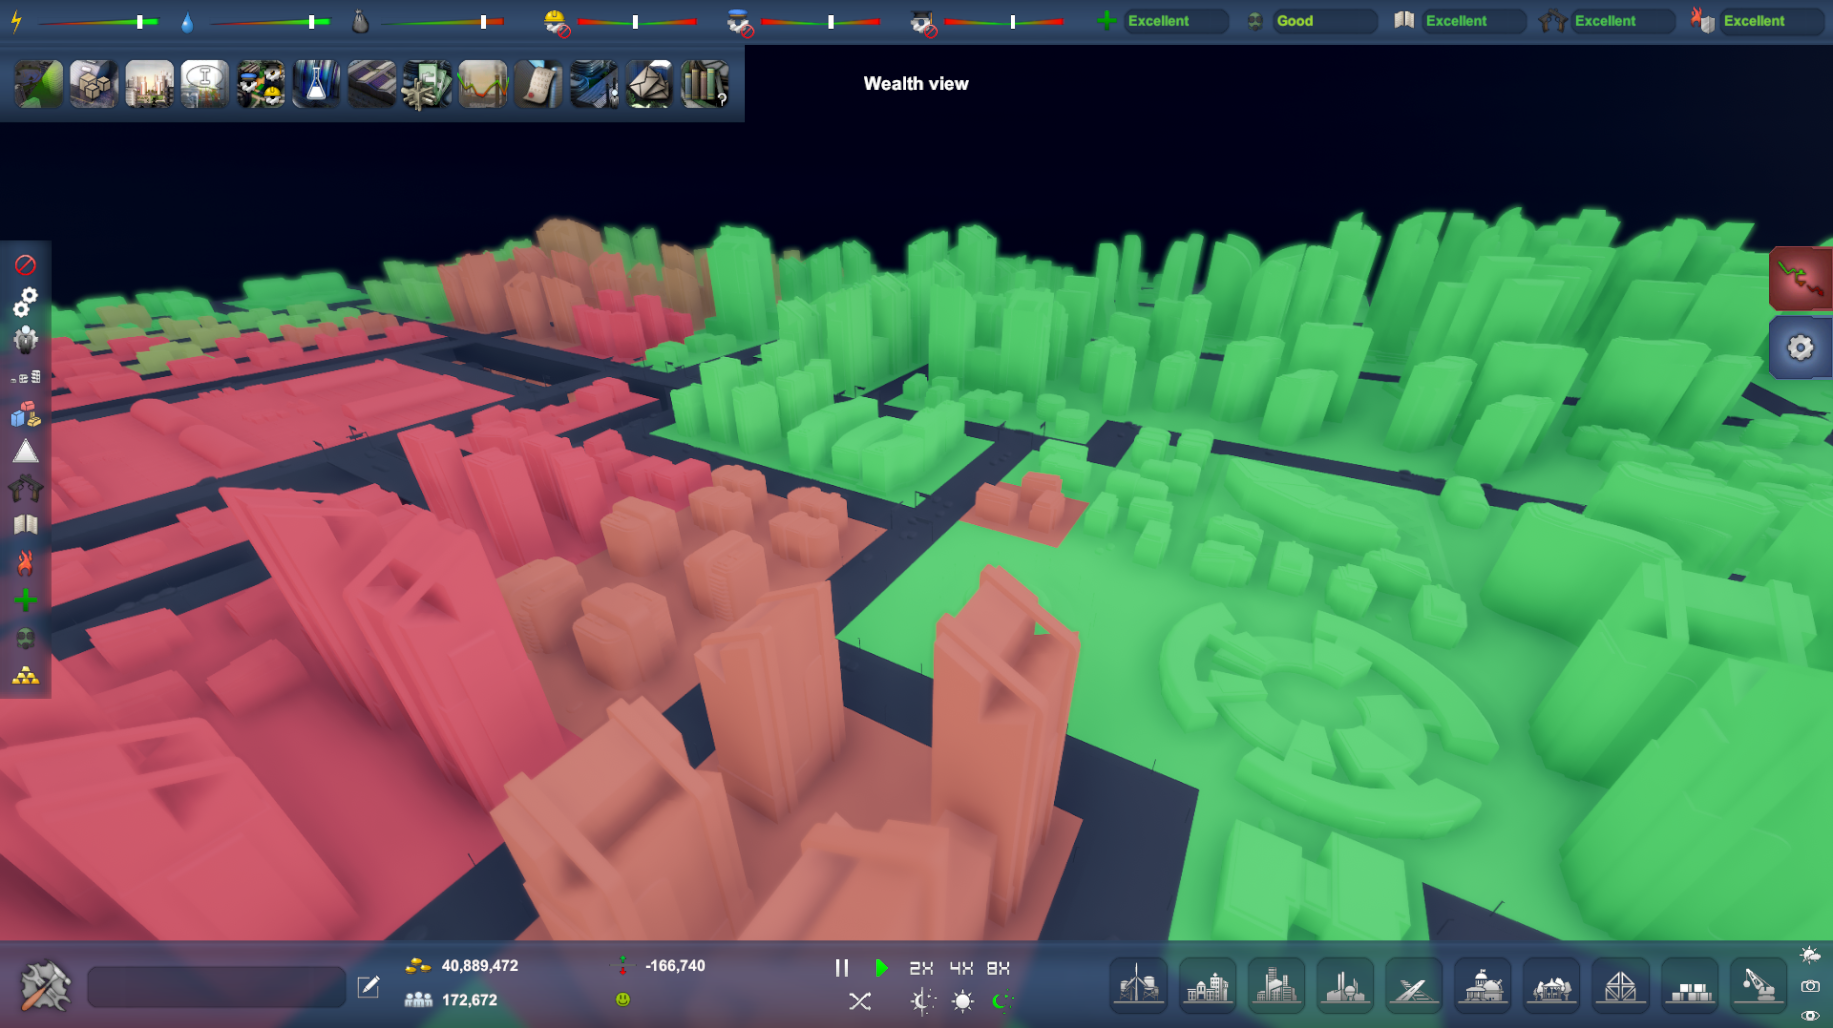Open parks gazebo build menu
The width and height of the screenshot is (1833, 1028).
(x=1551, y=986)
